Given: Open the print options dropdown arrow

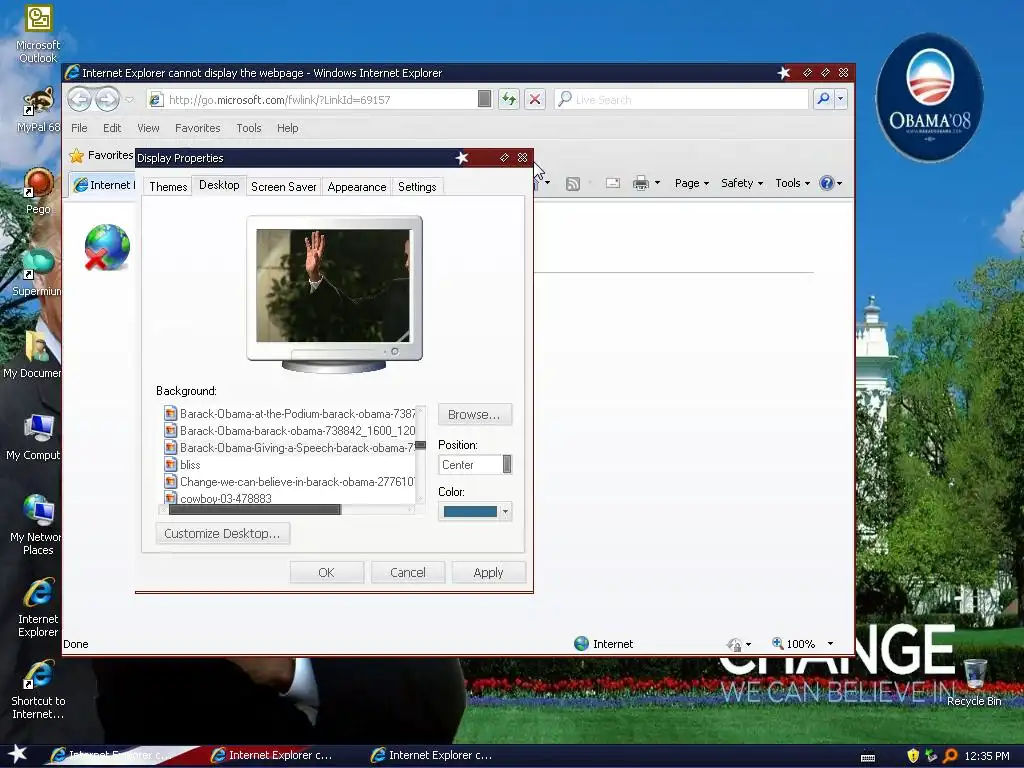Looking at the screenshot, I should tap(658, 184).
